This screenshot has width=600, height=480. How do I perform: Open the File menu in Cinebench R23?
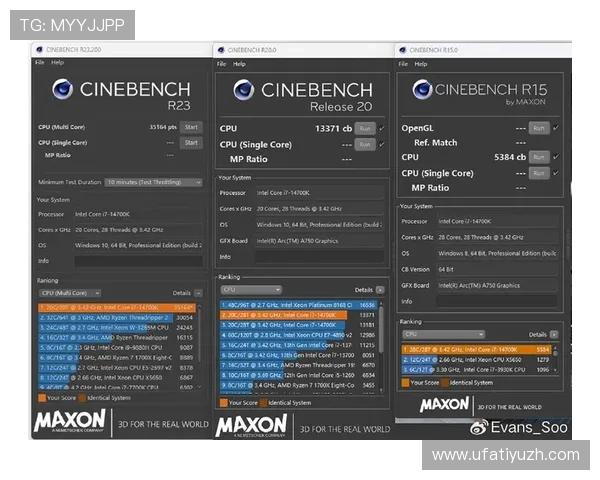[40, 62]
